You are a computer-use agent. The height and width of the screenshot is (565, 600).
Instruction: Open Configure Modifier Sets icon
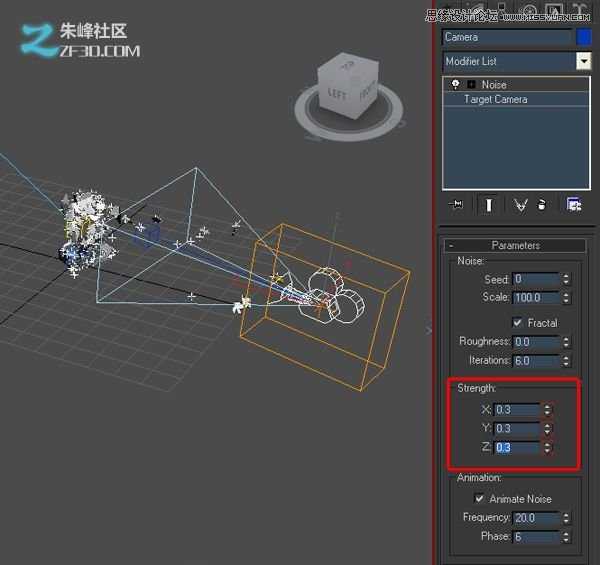pos(574,205)
